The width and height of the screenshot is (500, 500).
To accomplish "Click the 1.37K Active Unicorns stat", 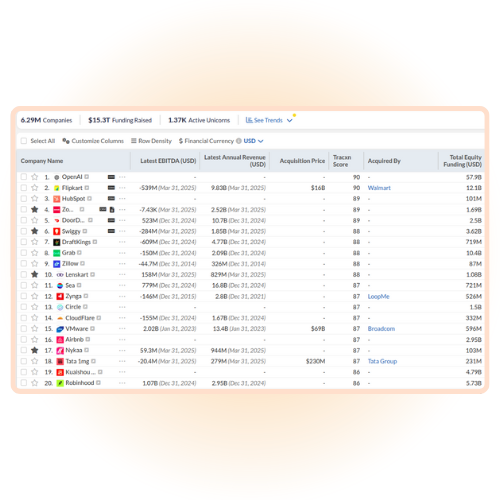I will point(199,120).
